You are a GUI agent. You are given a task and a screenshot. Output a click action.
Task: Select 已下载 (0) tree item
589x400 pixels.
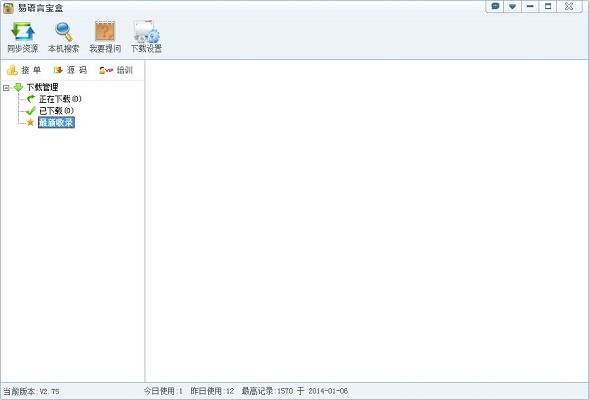tap(56, 111)
